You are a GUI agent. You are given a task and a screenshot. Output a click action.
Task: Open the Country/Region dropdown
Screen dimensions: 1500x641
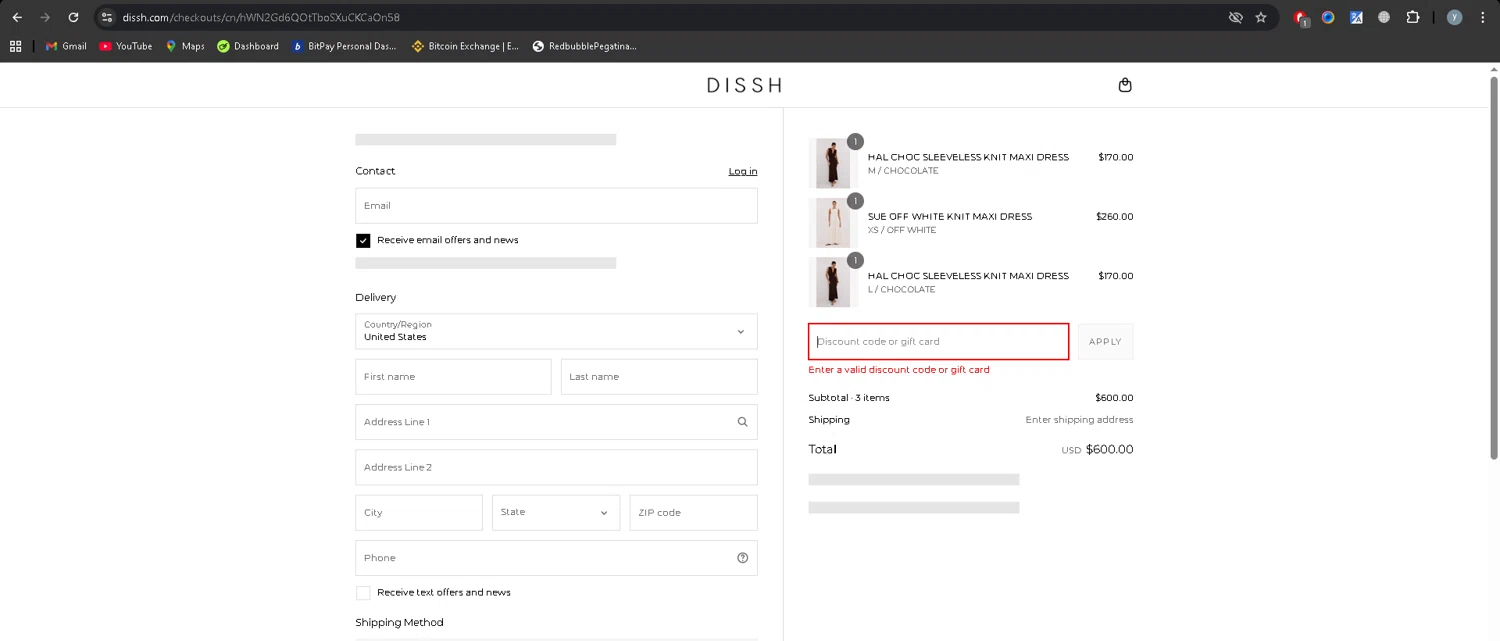tap(556, 331)
